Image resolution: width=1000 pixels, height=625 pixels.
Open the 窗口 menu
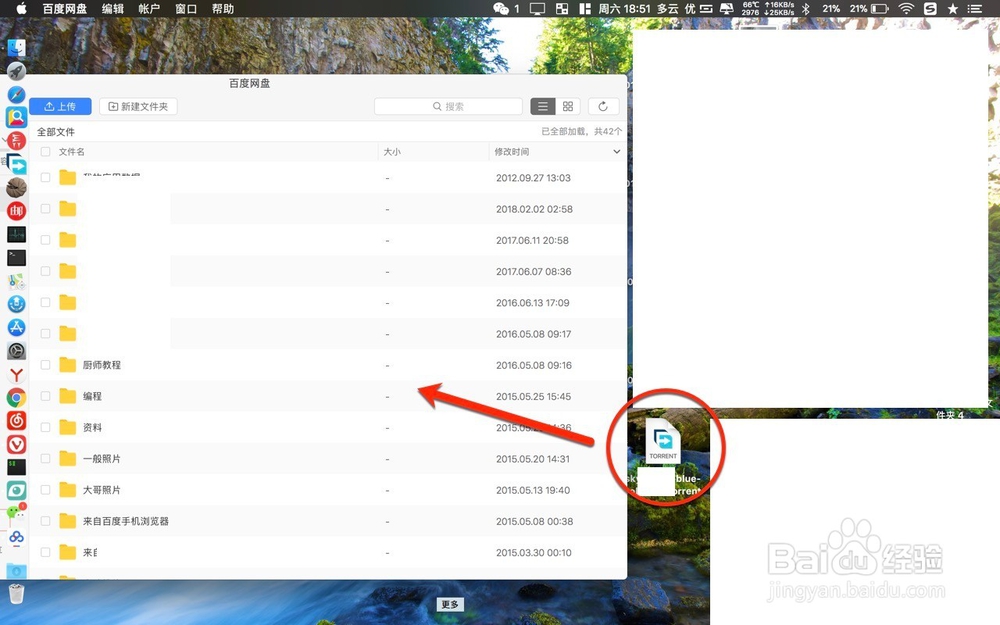point(186,8)
